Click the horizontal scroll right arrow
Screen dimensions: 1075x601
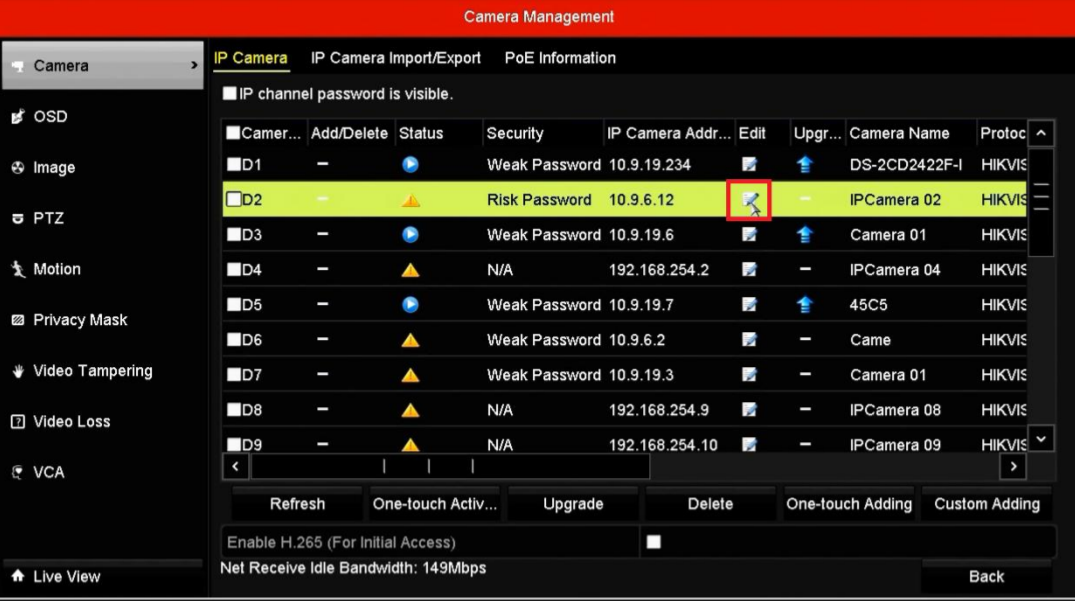[1013, 467]
